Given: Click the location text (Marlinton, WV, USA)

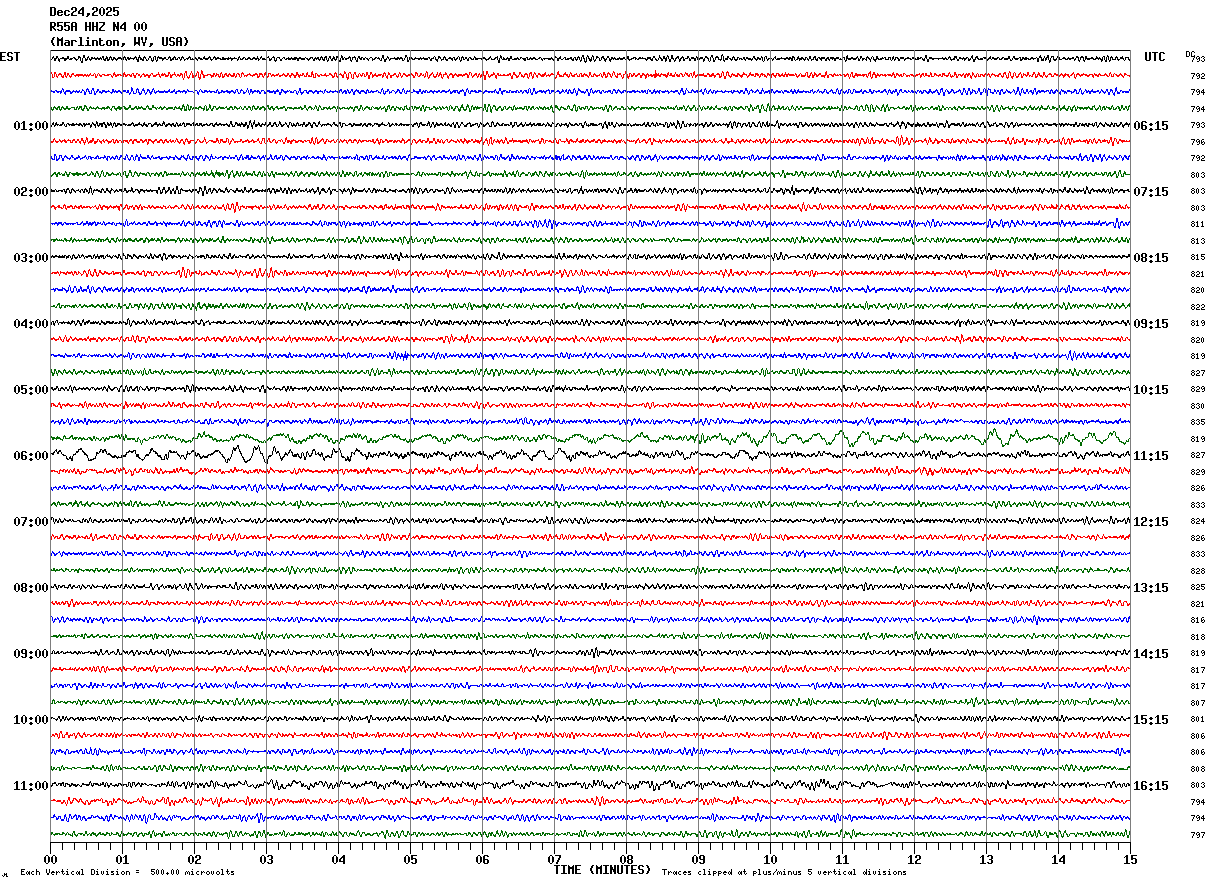Looking at the screenshot, I should click(119, 42).
